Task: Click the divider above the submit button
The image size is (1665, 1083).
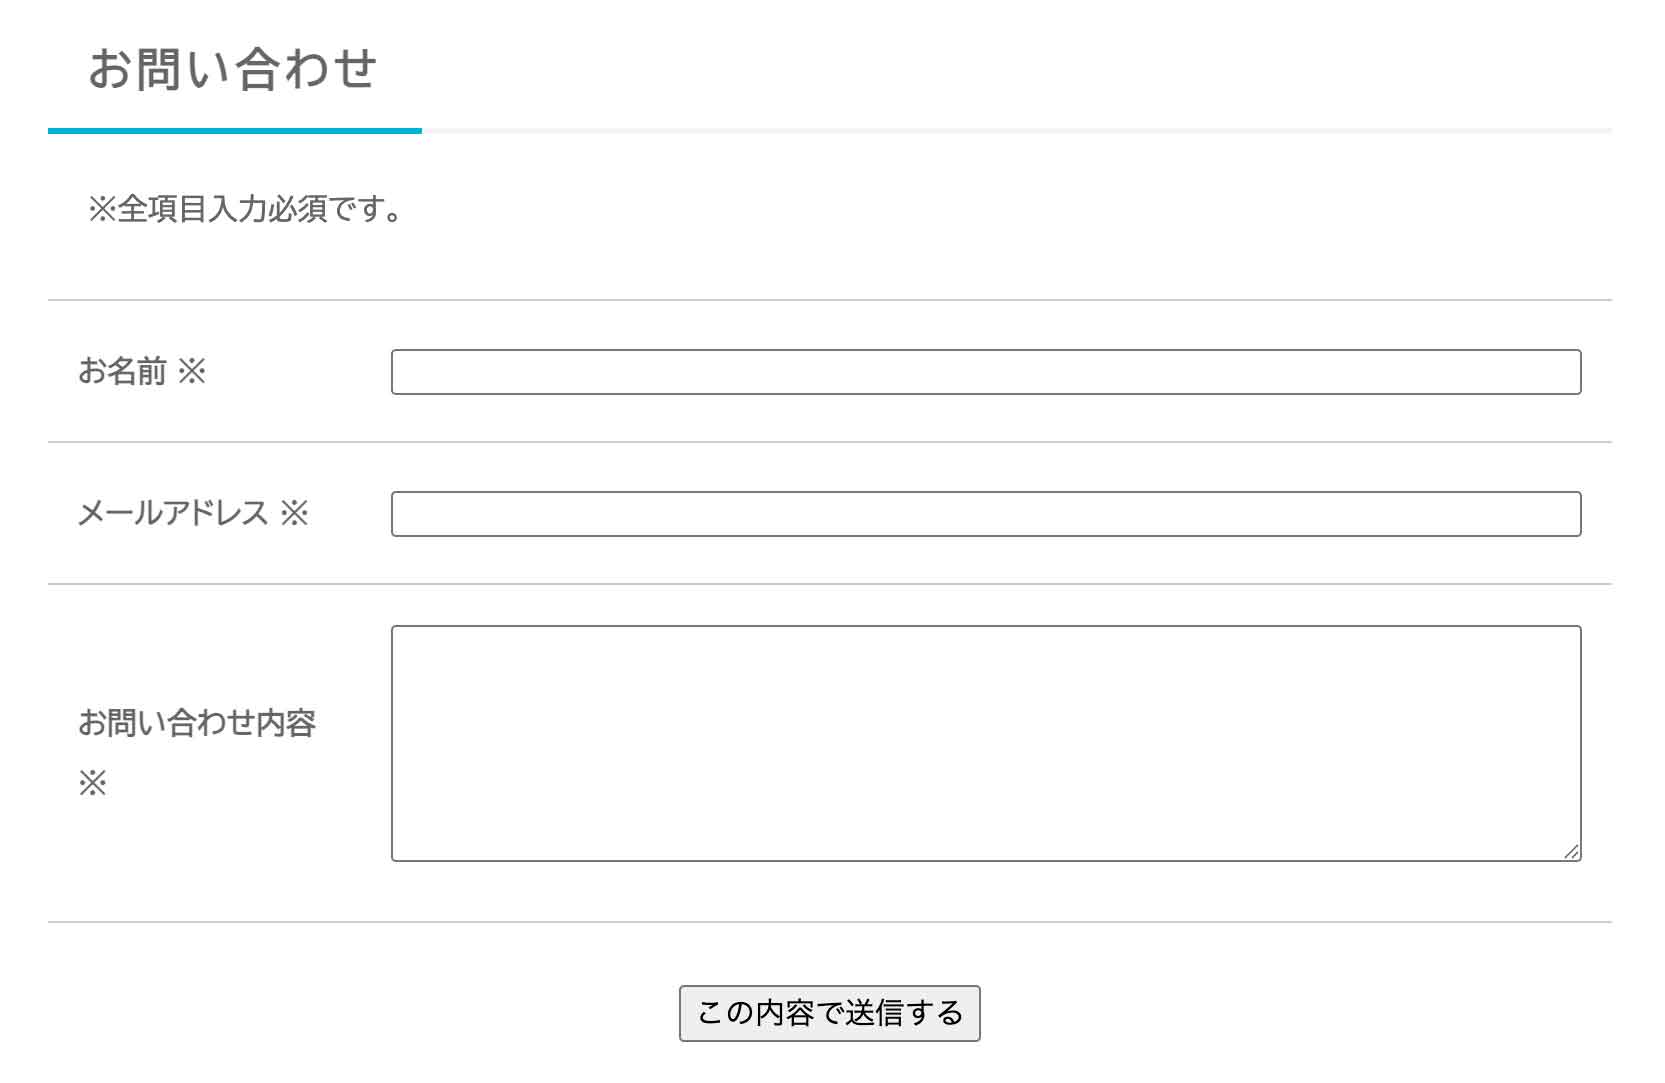Action: pyautogui.click(x=830, y=922)
